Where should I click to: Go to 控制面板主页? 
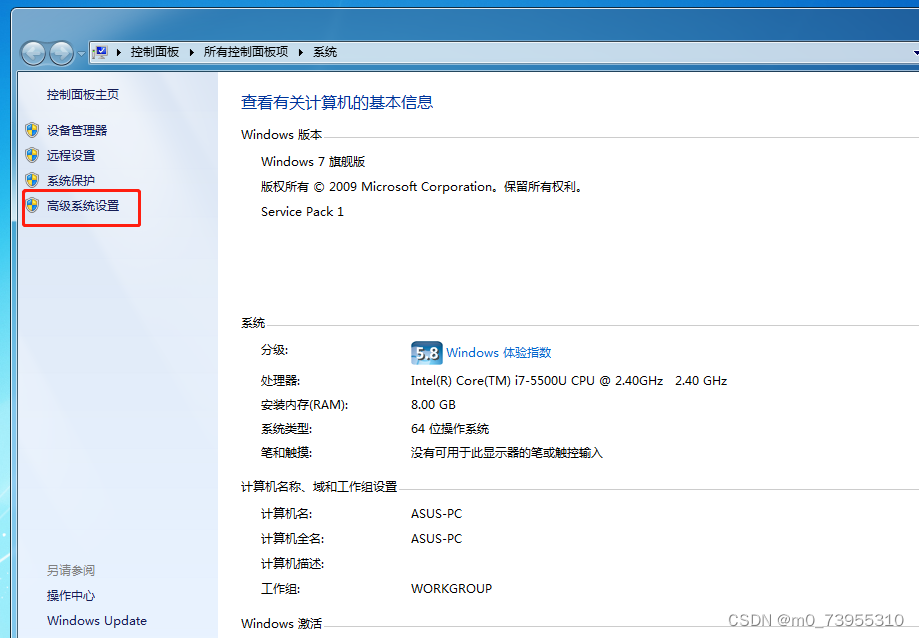pos(83,94)
